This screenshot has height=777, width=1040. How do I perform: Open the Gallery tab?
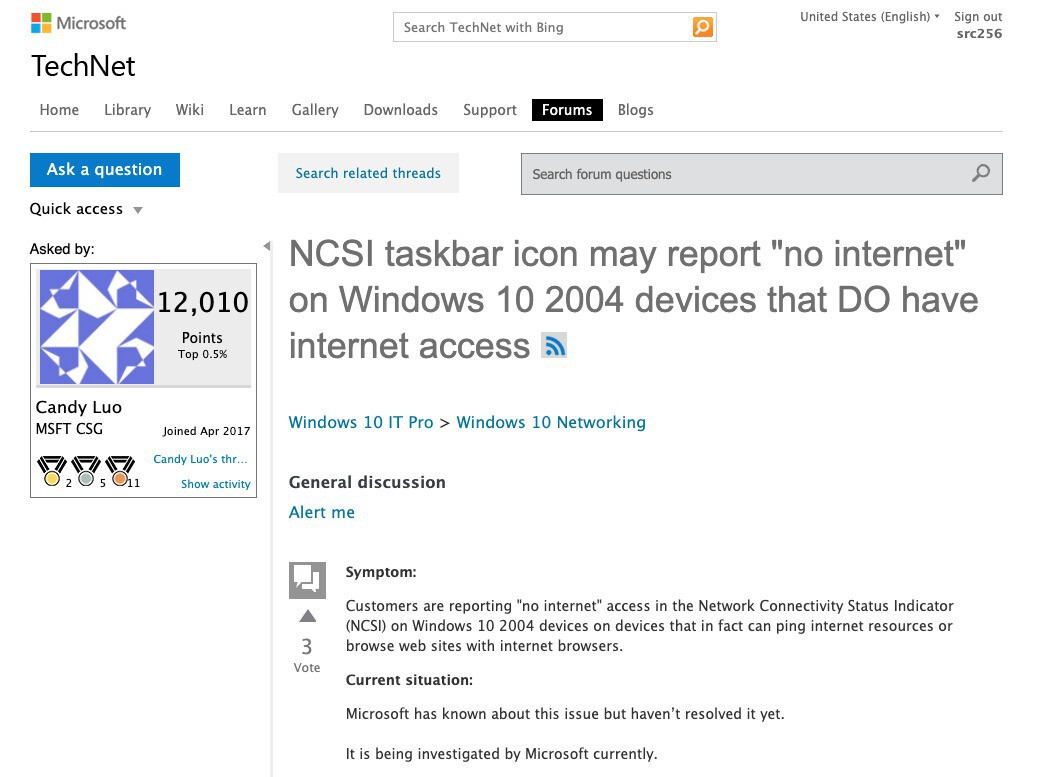click(315, 110)
